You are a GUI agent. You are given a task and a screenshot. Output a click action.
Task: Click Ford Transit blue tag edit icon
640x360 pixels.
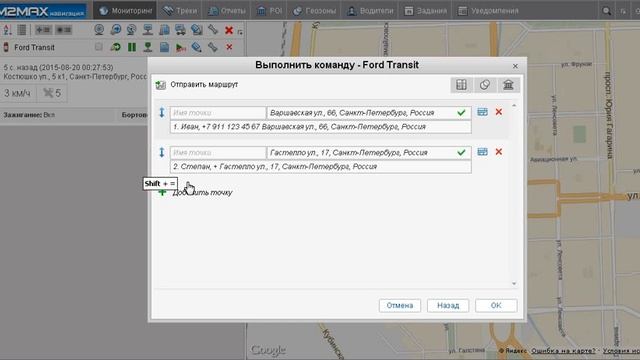coord(196,47)
